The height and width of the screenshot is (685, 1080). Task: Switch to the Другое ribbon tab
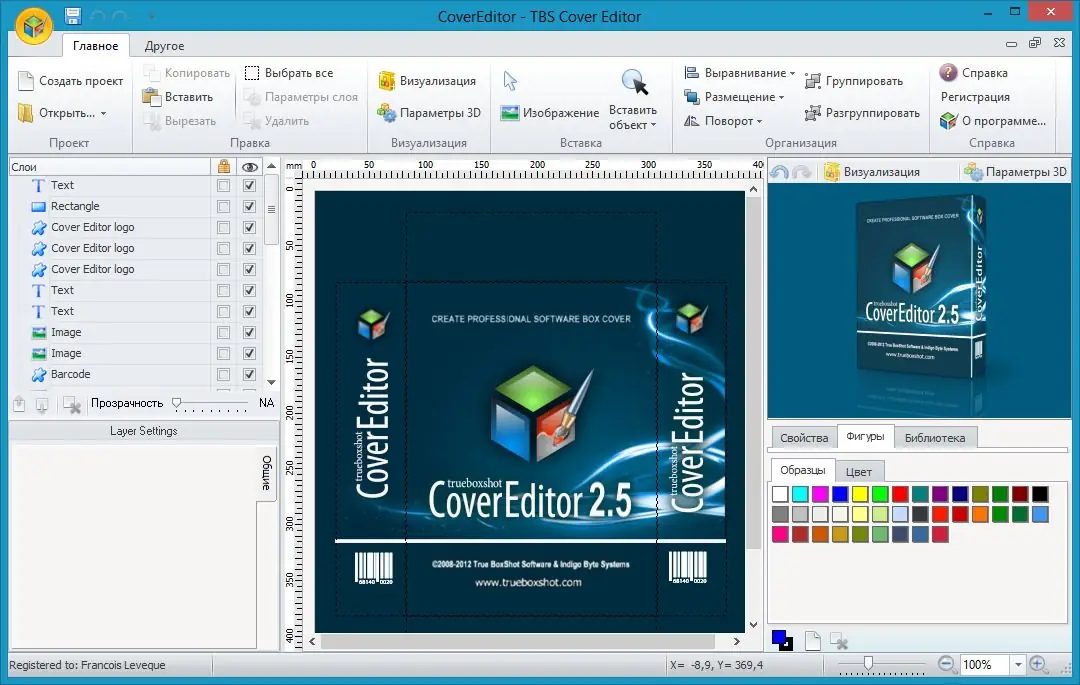coord(164,45)
